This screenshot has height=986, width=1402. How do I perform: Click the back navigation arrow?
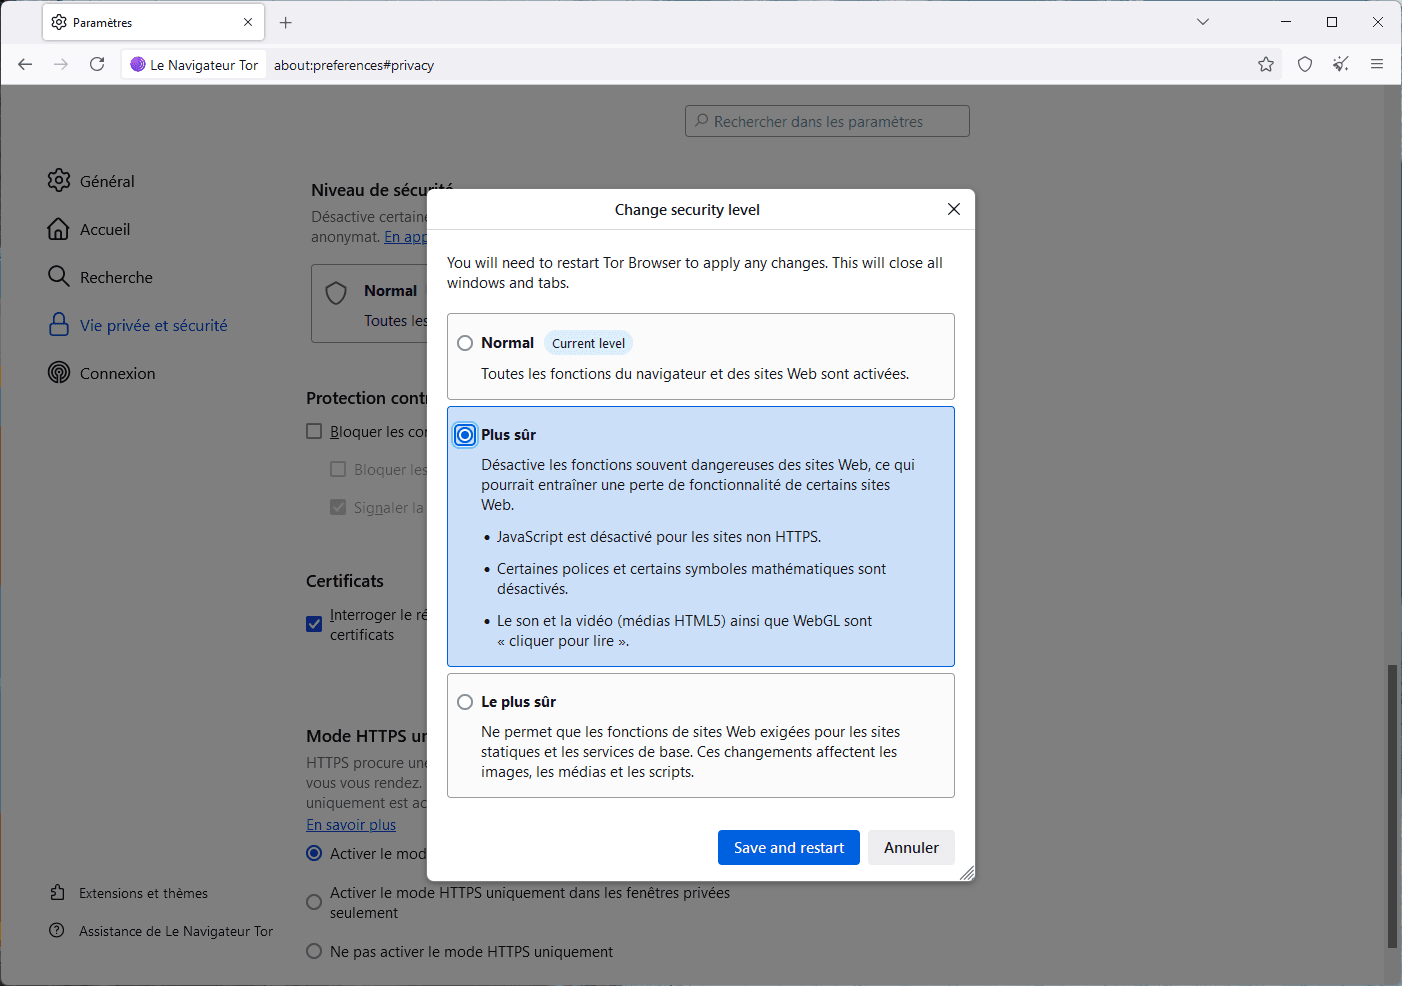tap(25, 64)
